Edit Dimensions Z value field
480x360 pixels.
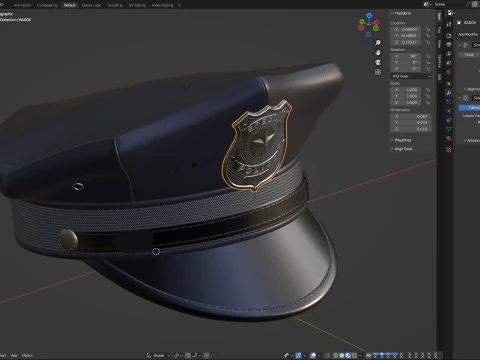coord(411,129)
